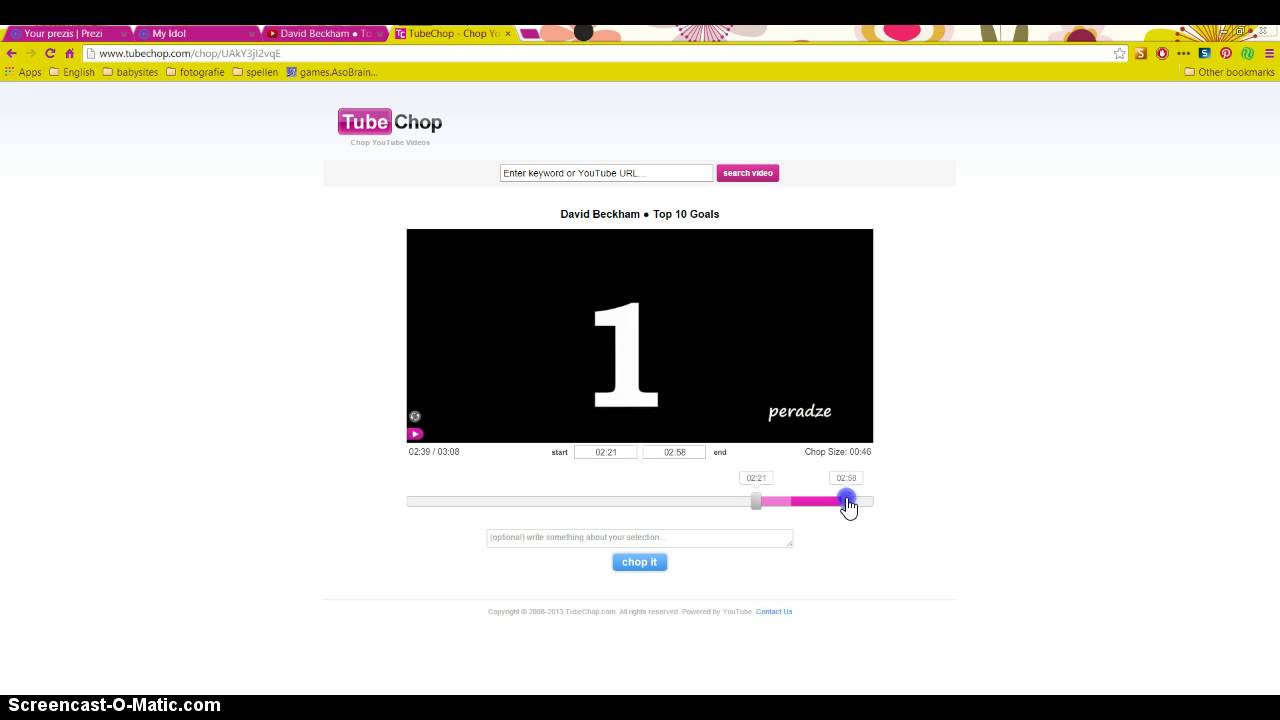The height and width of the screenshot is (720, 1280).
Task: Click the TubeChop logo
Action: [390, 122]
